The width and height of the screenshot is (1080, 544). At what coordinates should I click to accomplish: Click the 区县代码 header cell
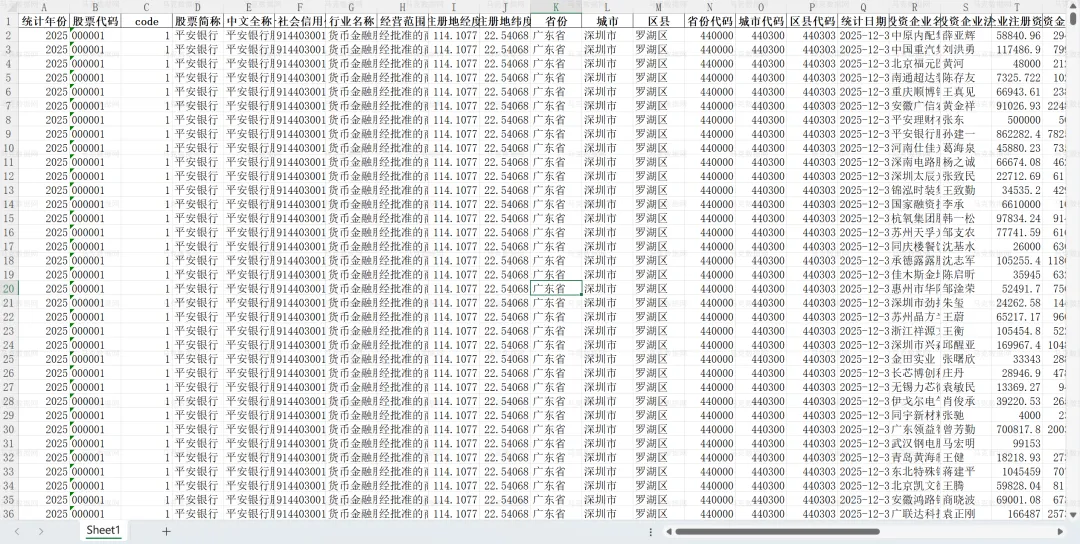[813, 21]
